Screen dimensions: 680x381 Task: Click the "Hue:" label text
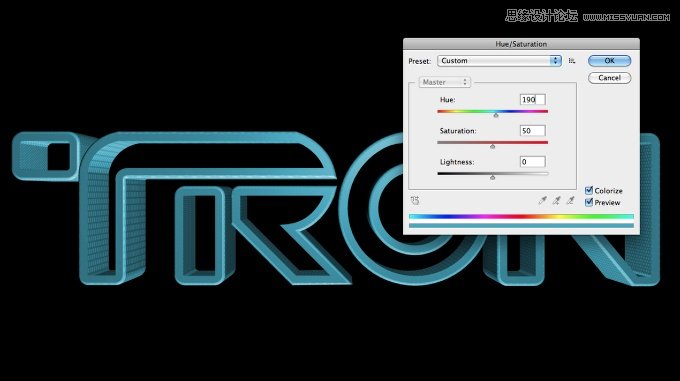coord(448,100)
